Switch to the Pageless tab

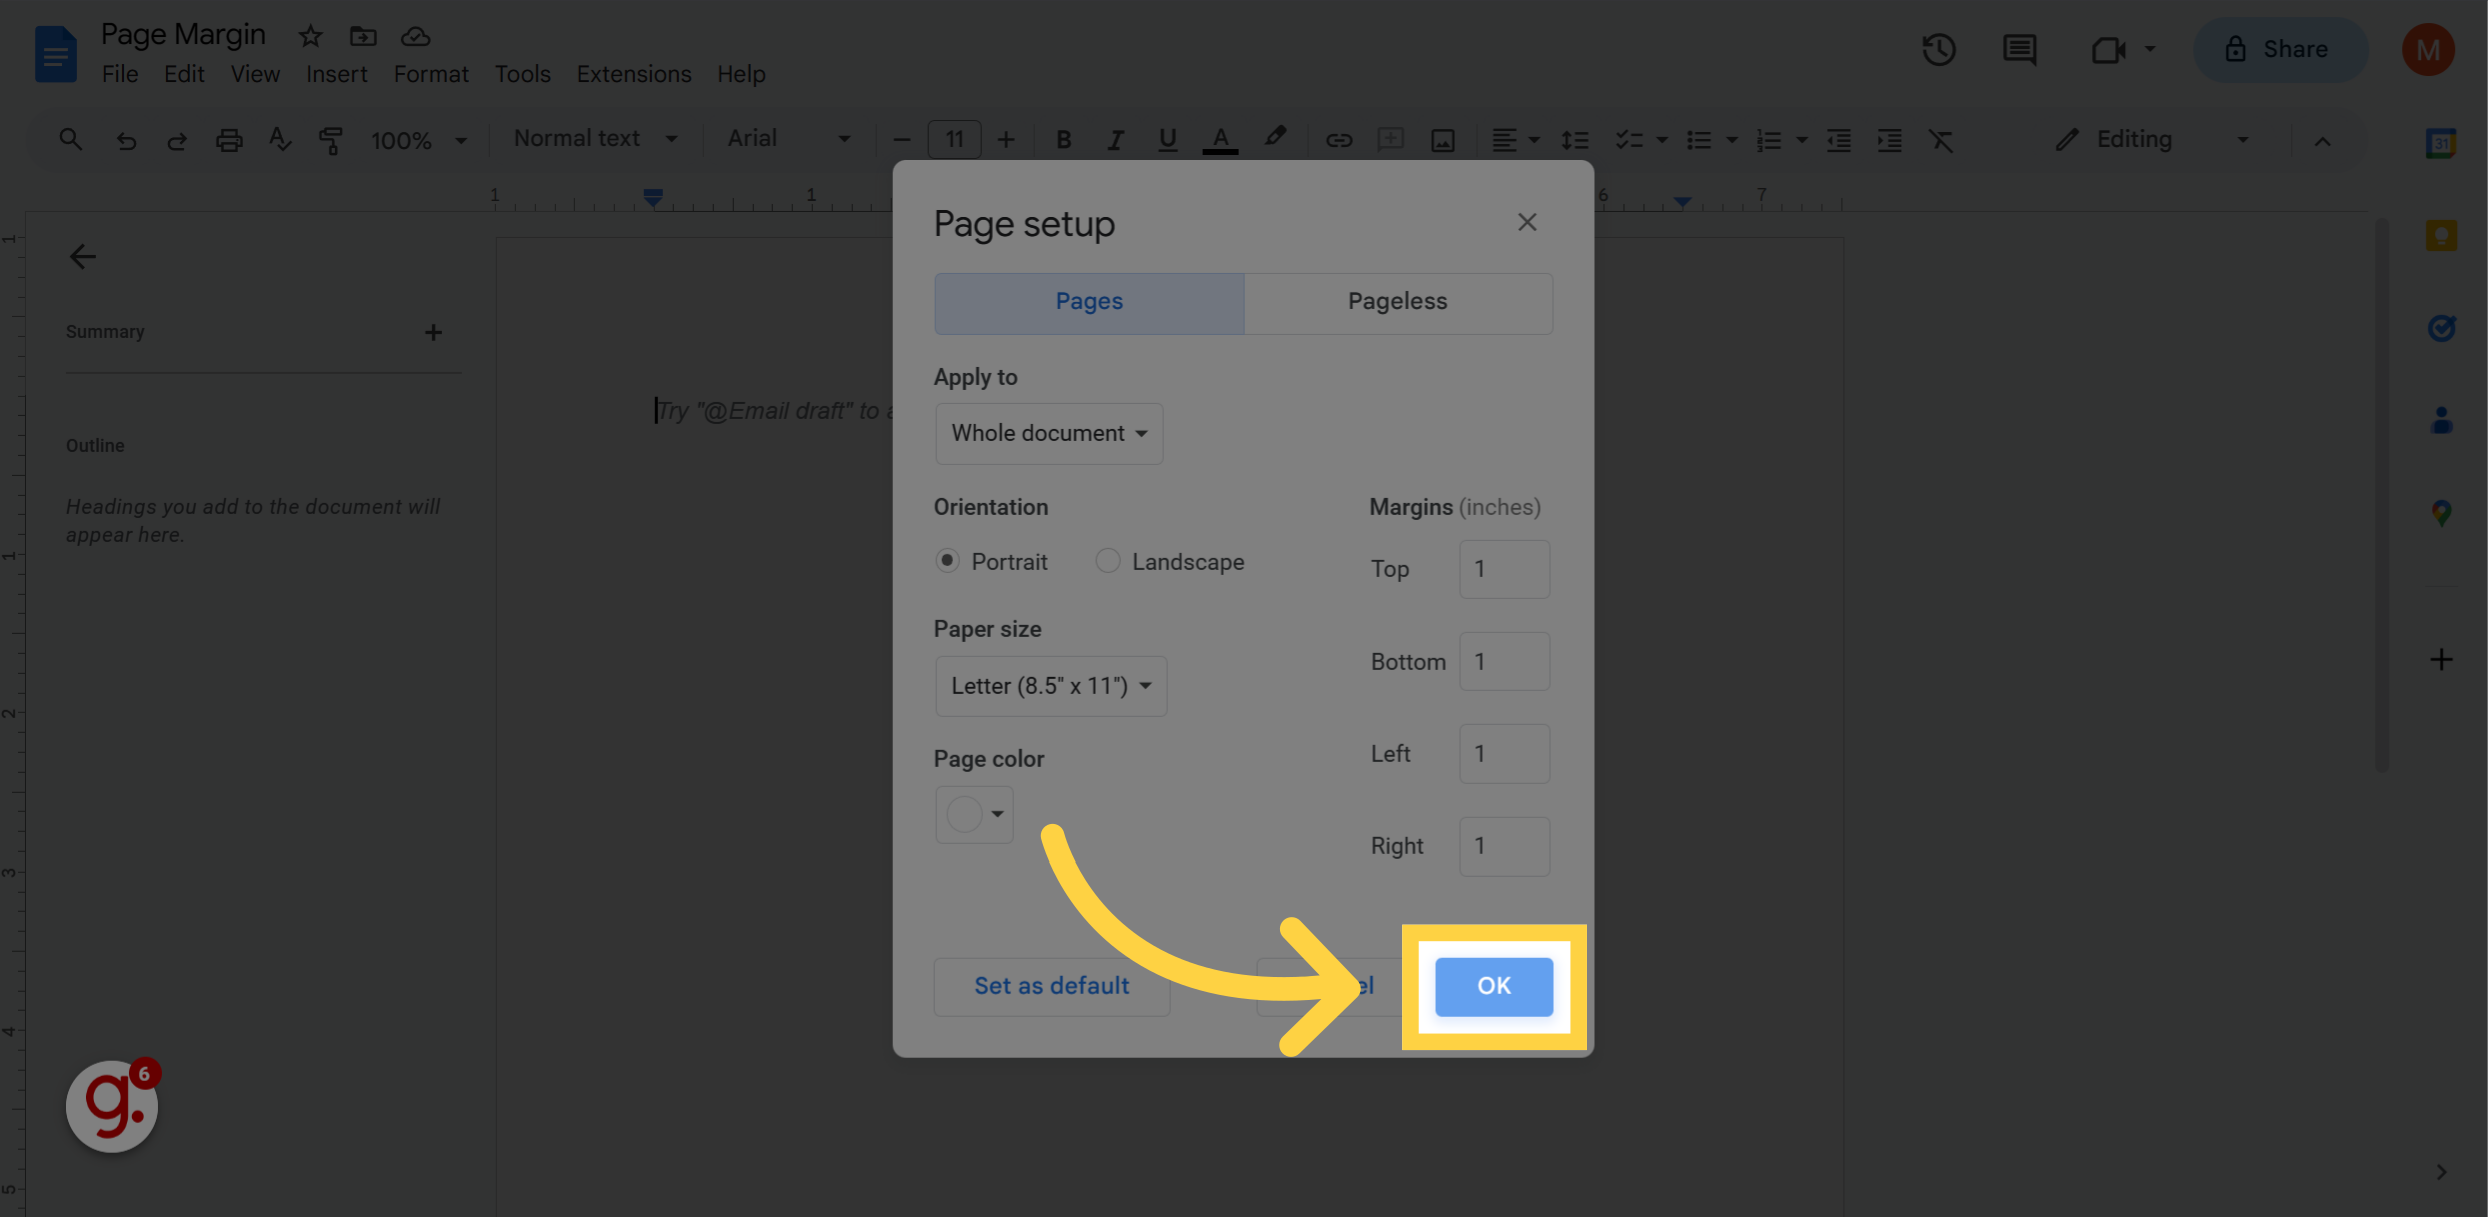(x=1398, y=302)
